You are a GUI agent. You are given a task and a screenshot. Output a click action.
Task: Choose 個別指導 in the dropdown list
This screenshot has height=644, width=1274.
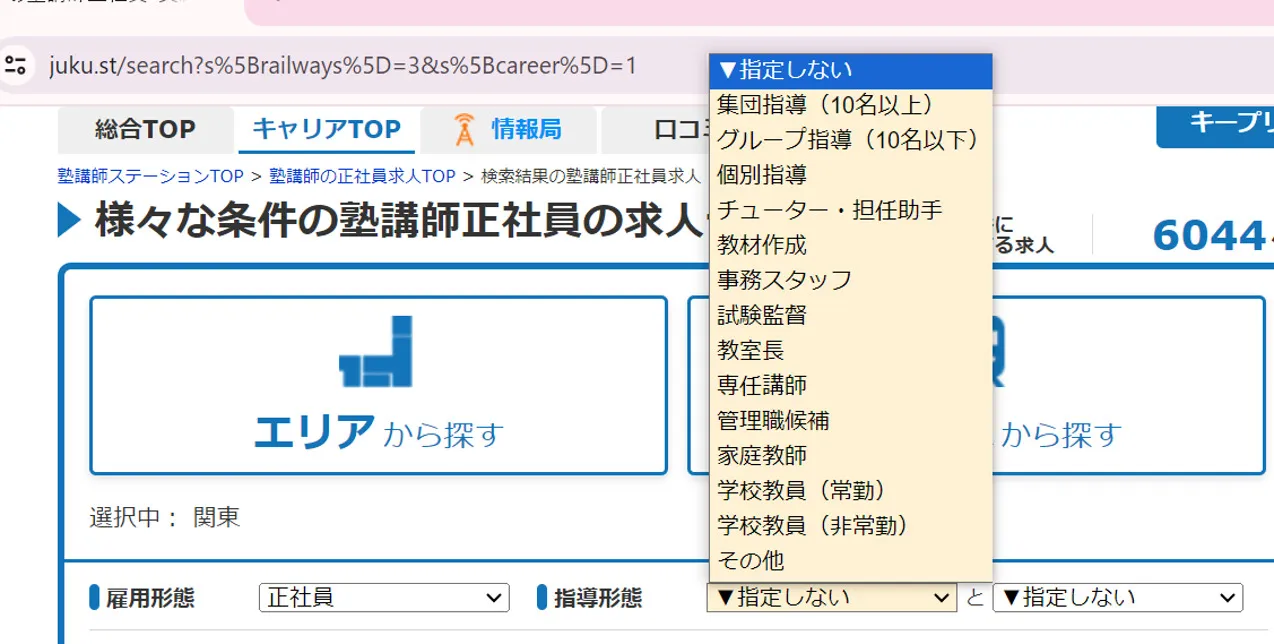762,175
